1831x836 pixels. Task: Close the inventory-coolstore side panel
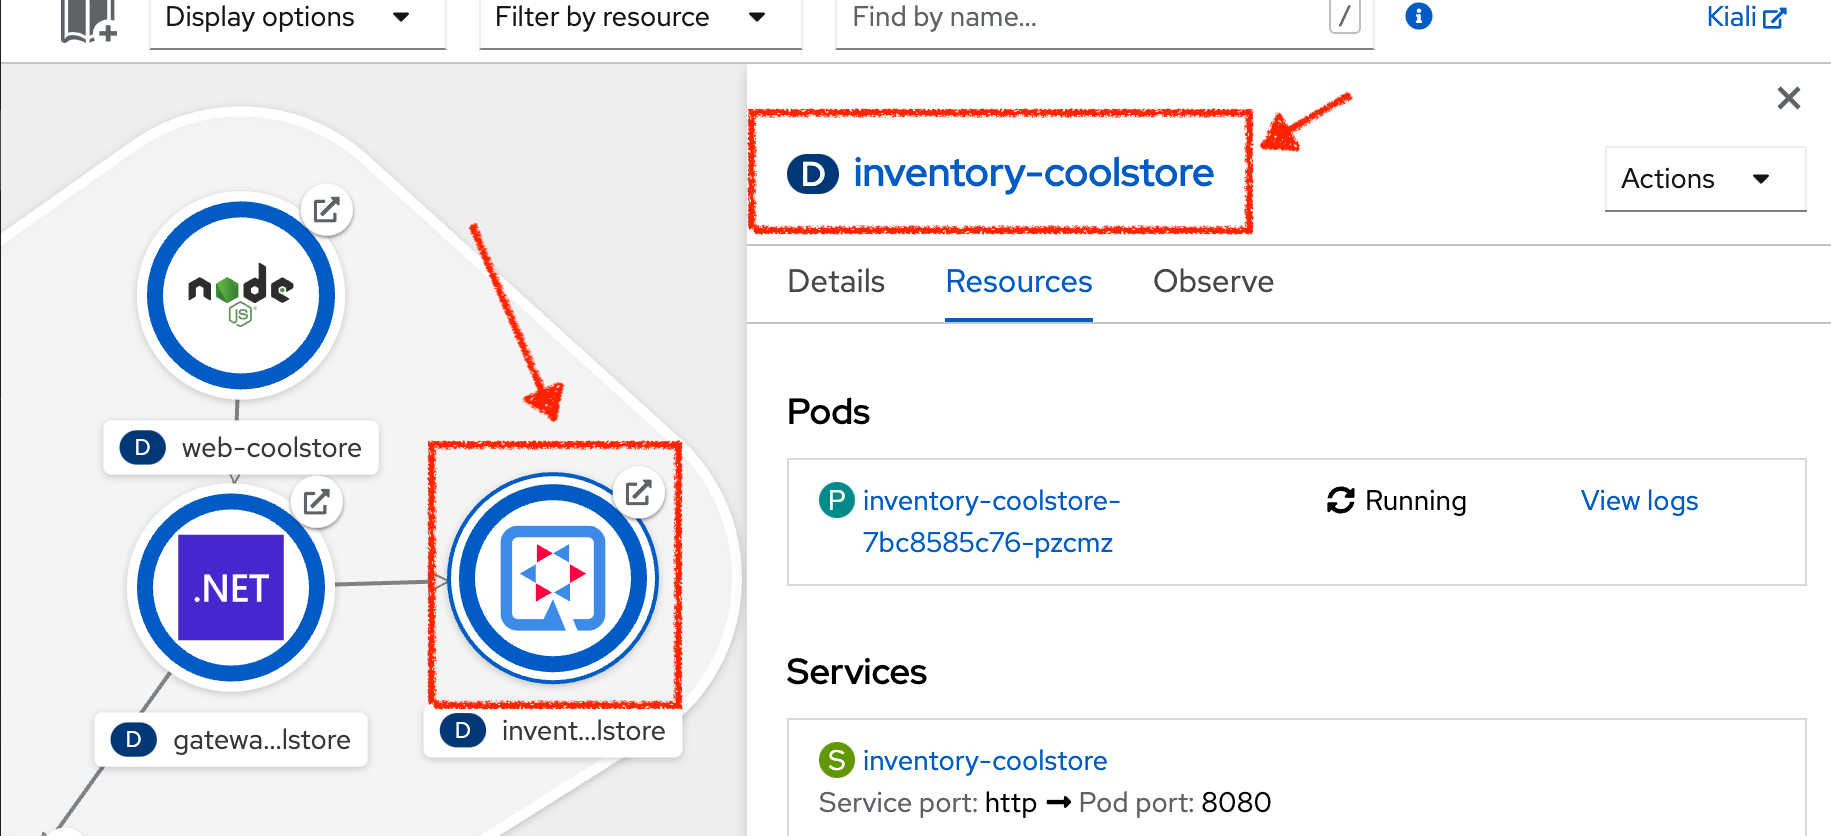pyautogui.click(x=1788, y=98)
